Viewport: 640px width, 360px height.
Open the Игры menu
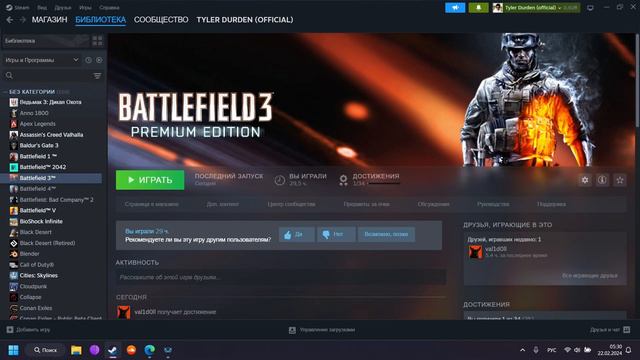[x=85, y=7]
